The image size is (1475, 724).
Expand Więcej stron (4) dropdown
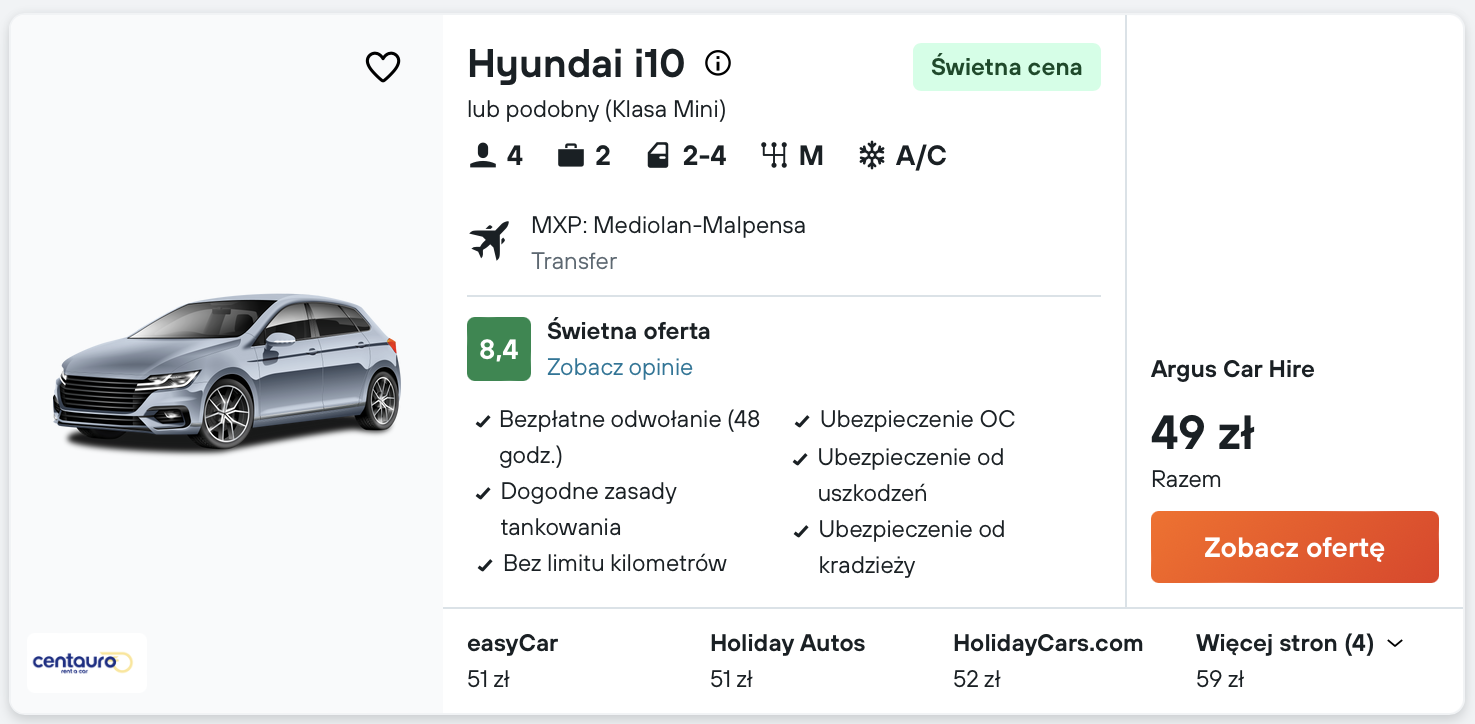[x=1285, y=643]
